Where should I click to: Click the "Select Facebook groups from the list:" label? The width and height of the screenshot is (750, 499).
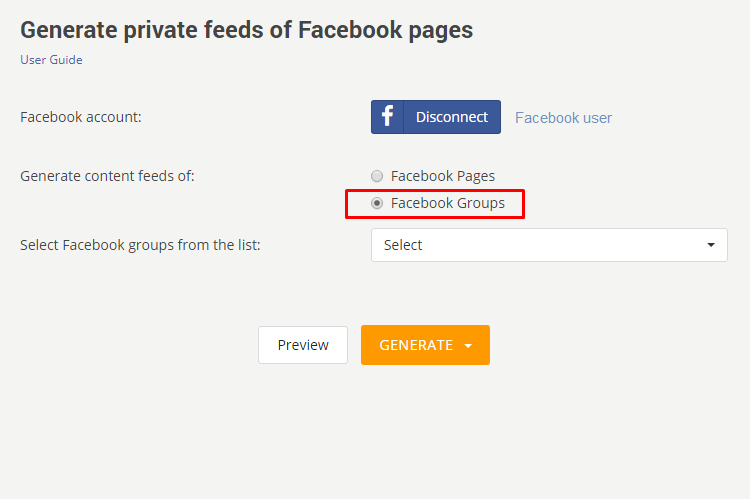pos(140,245)
